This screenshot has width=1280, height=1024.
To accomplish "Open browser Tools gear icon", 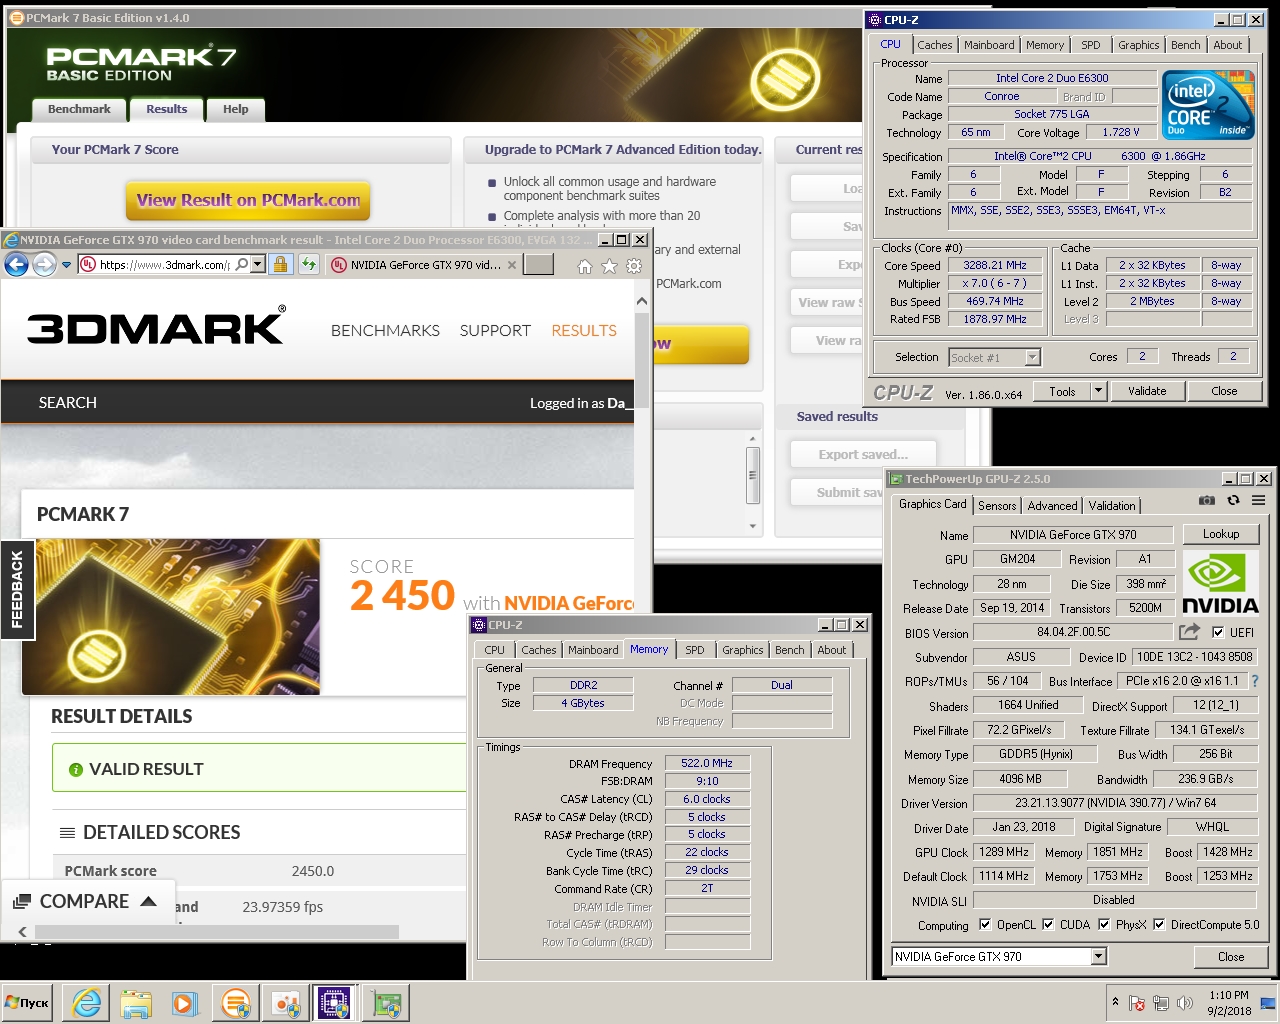I will (x=634, y=266).
